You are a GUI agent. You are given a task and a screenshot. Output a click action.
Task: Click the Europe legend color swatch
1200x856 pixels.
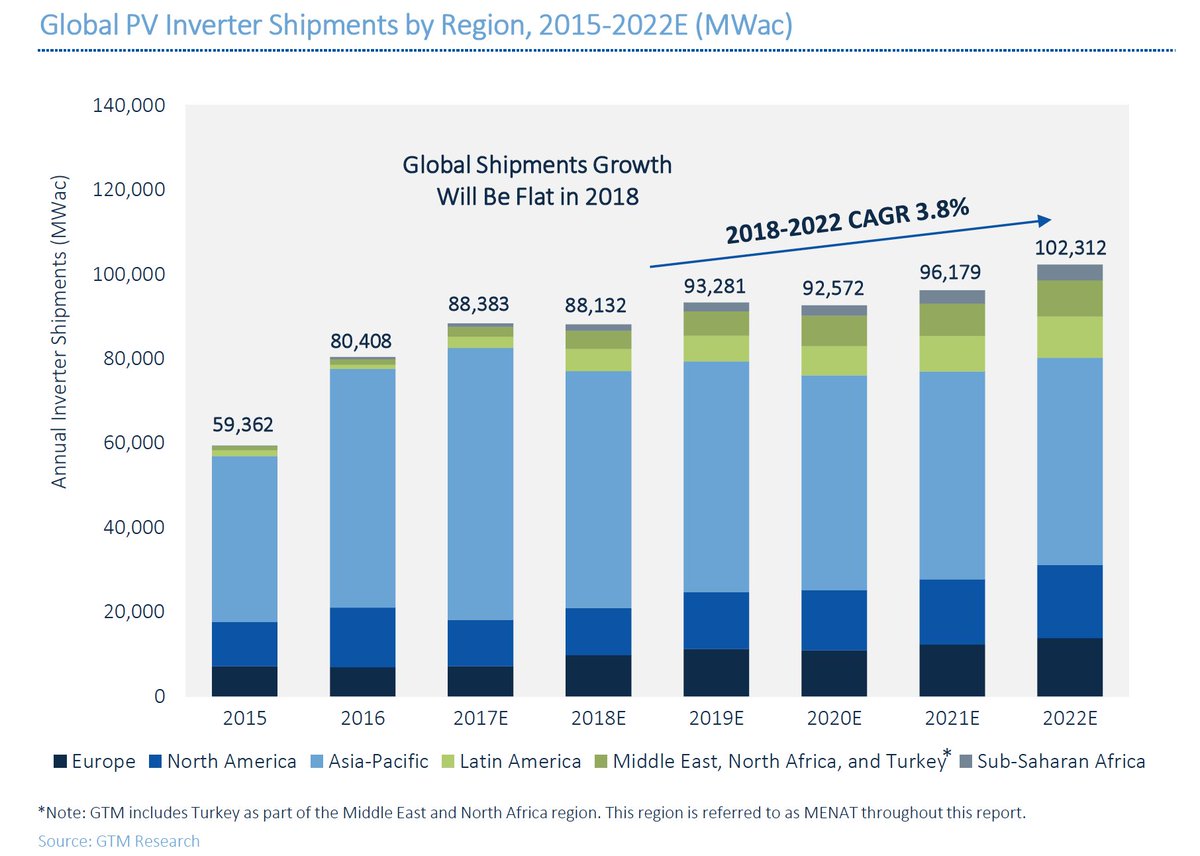60,762
